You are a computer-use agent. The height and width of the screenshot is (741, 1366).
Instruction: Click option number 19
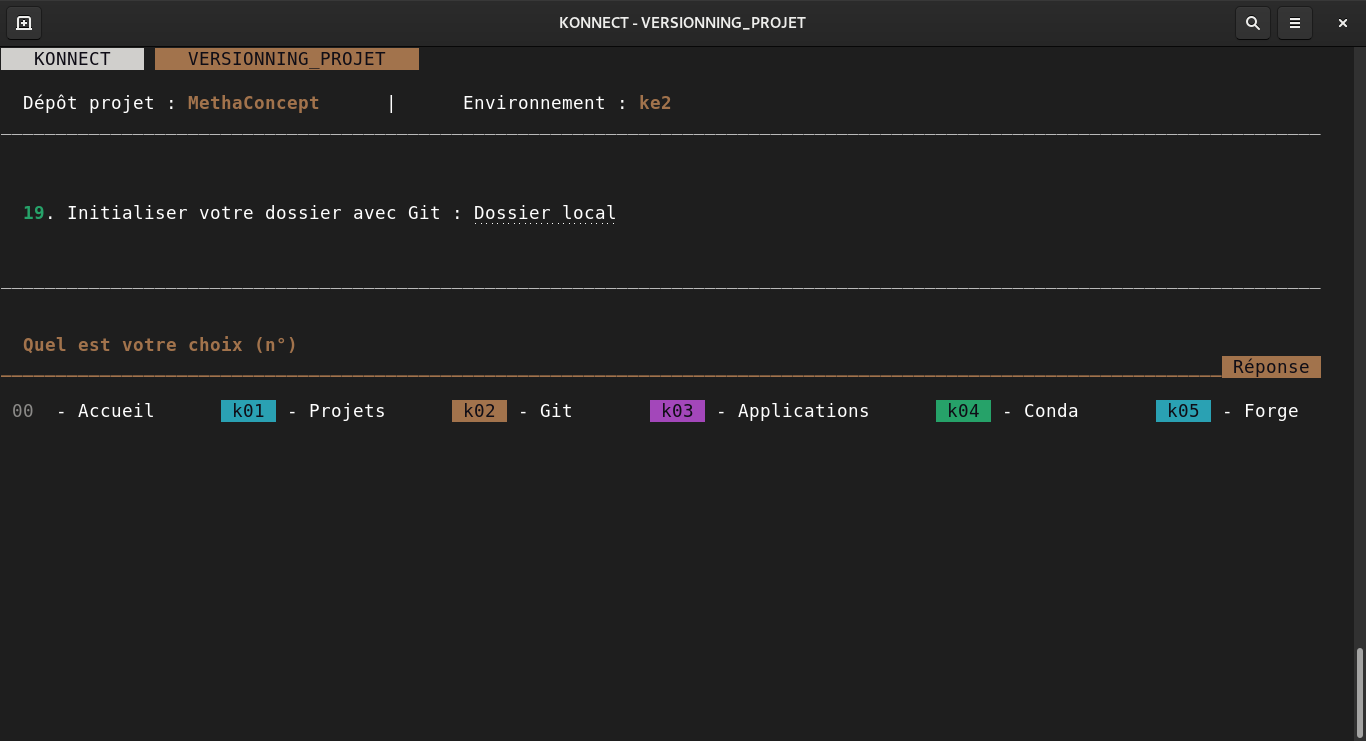tap(33, 213)
